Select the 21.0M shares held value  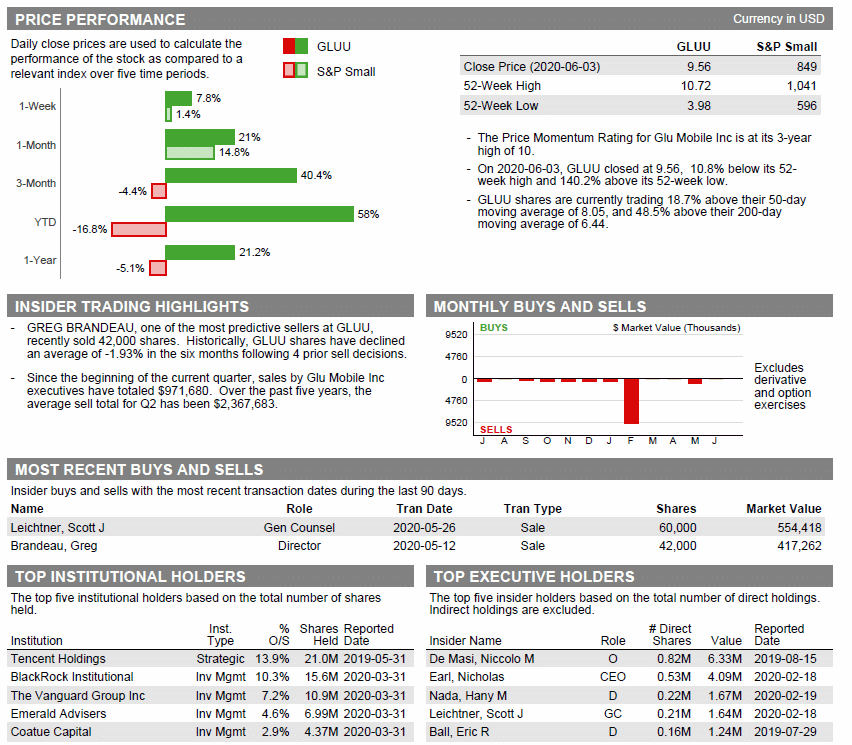321,659
